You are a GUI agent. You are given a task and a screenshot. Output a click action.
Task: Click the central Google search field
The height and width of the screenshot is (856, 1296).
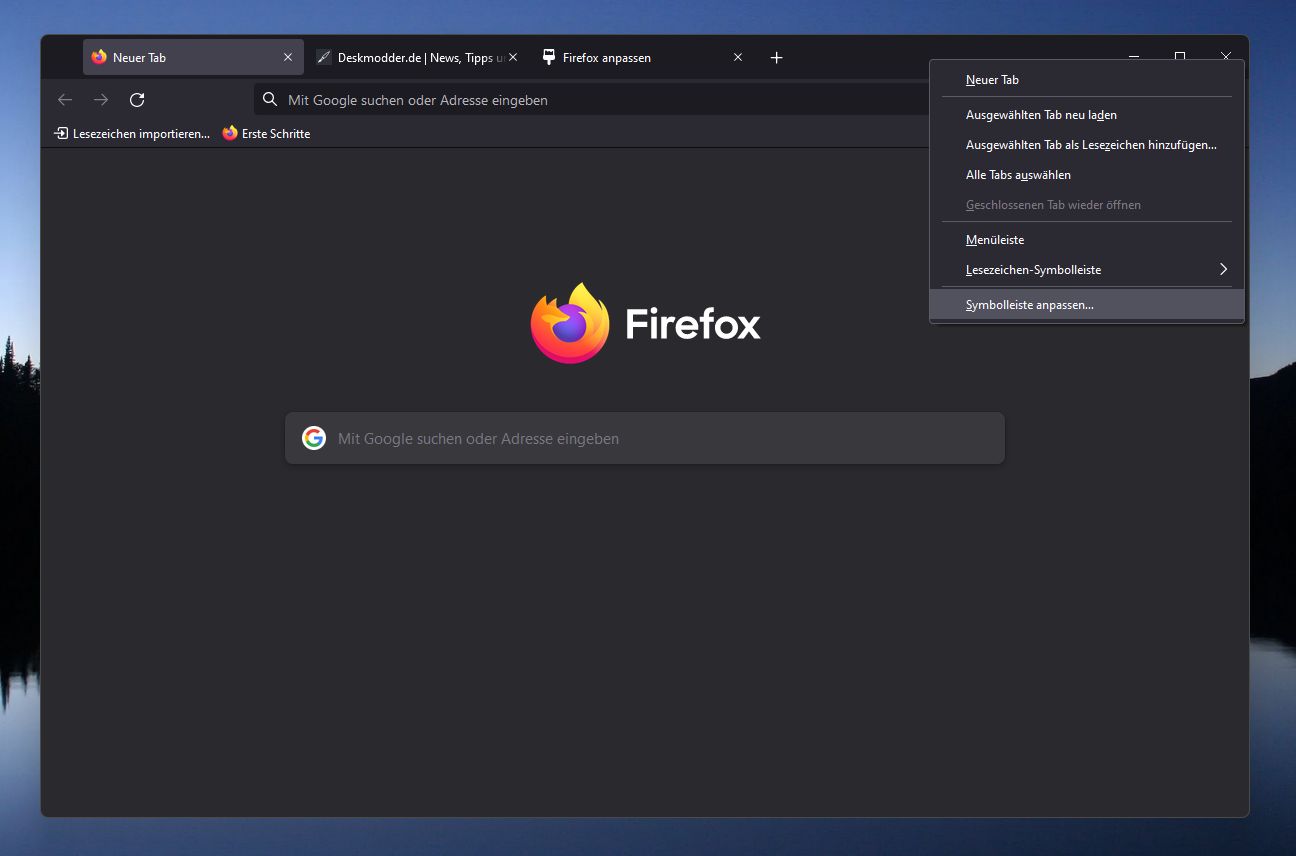660,438
